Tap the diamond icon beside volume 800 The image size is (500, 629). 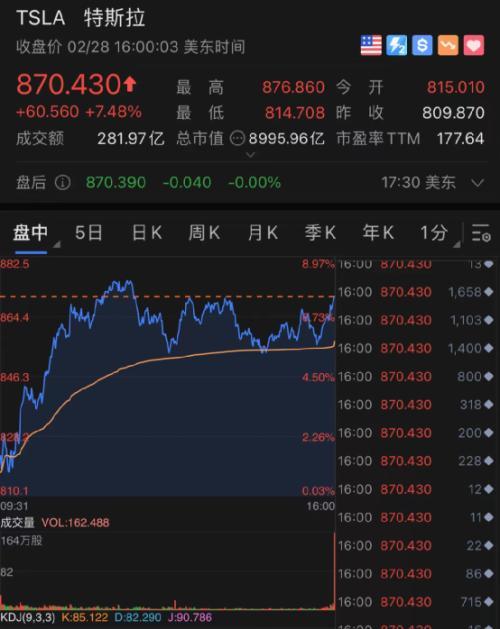tap(488, 376)
